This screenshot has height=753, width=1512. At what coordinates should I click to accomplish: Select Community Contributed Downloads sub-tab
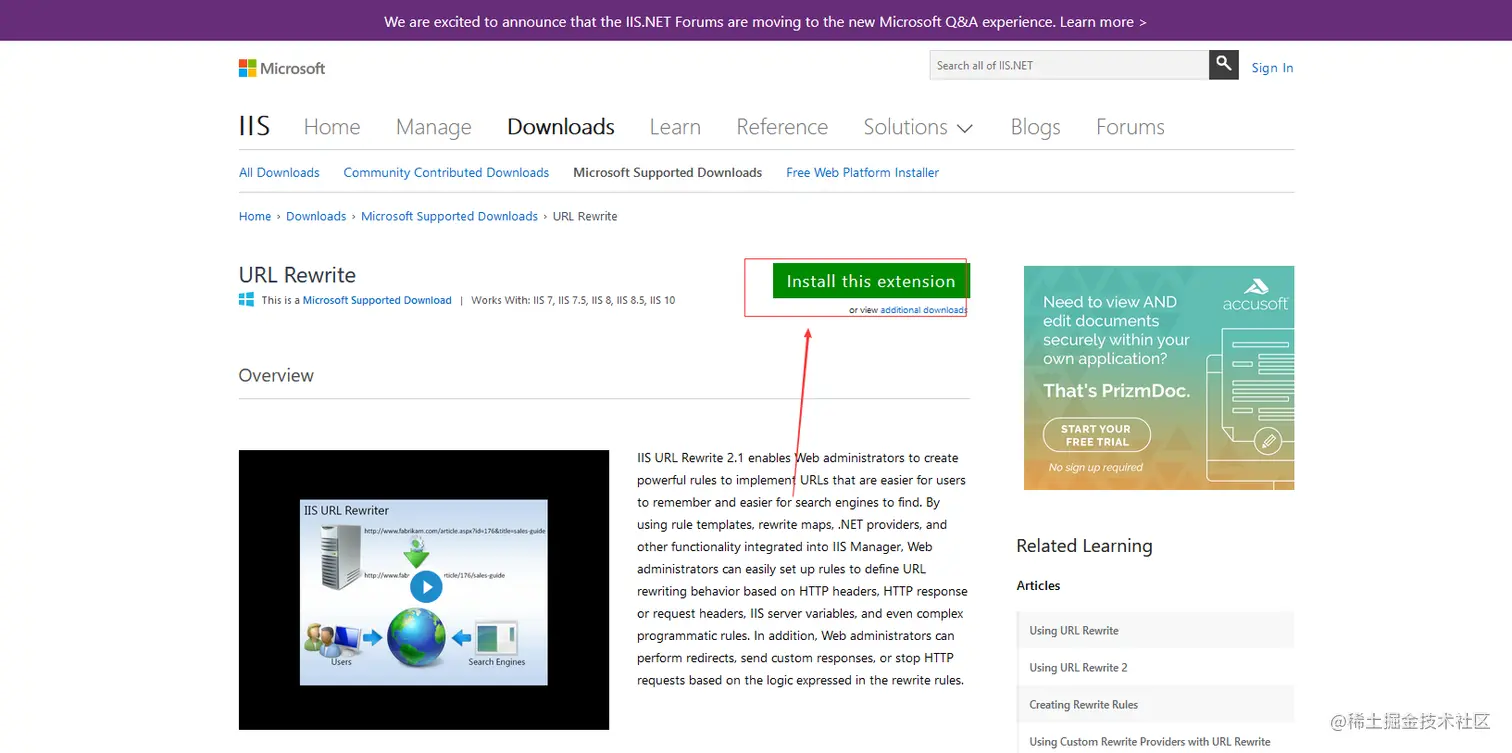pos(446,172)
